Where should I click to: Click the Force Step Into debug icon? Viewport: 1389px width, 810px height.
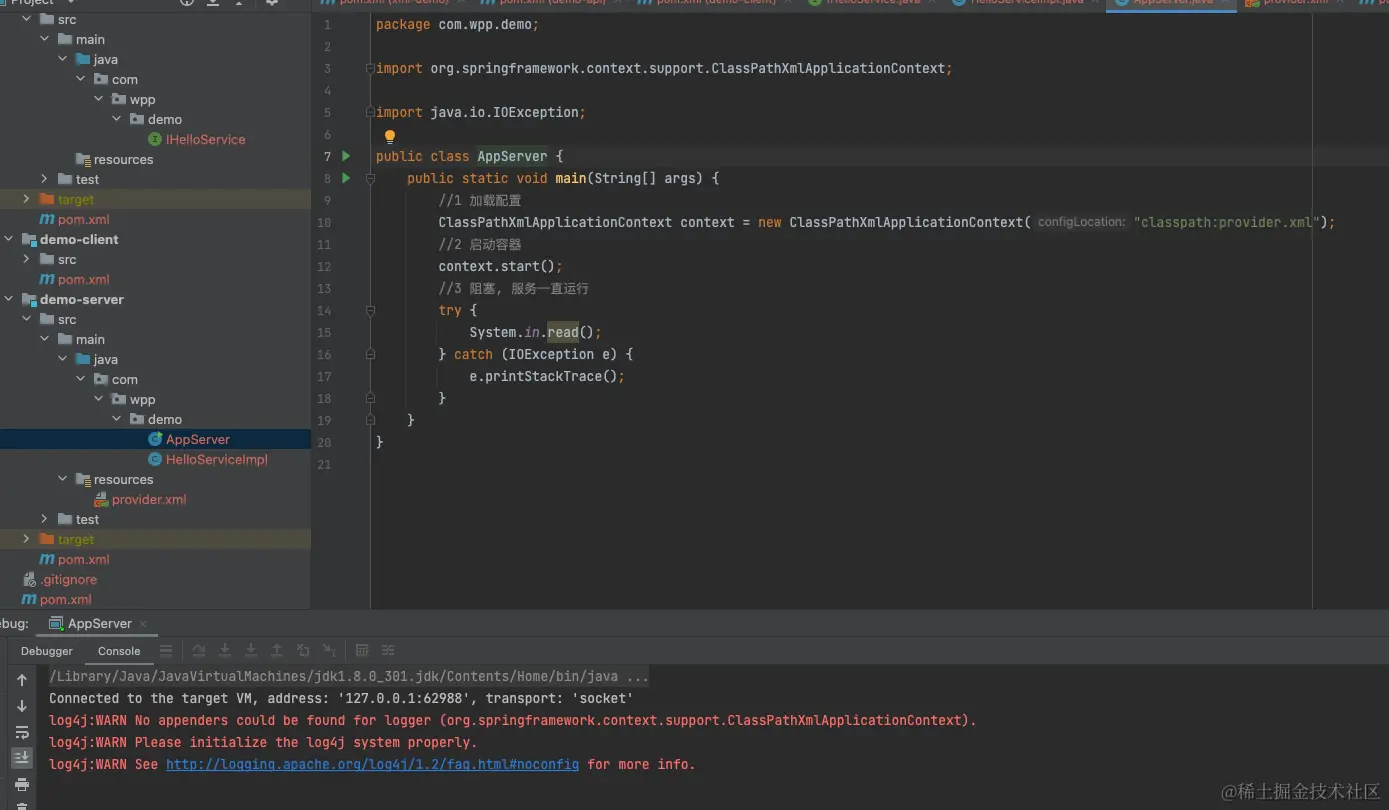point(251,650)
